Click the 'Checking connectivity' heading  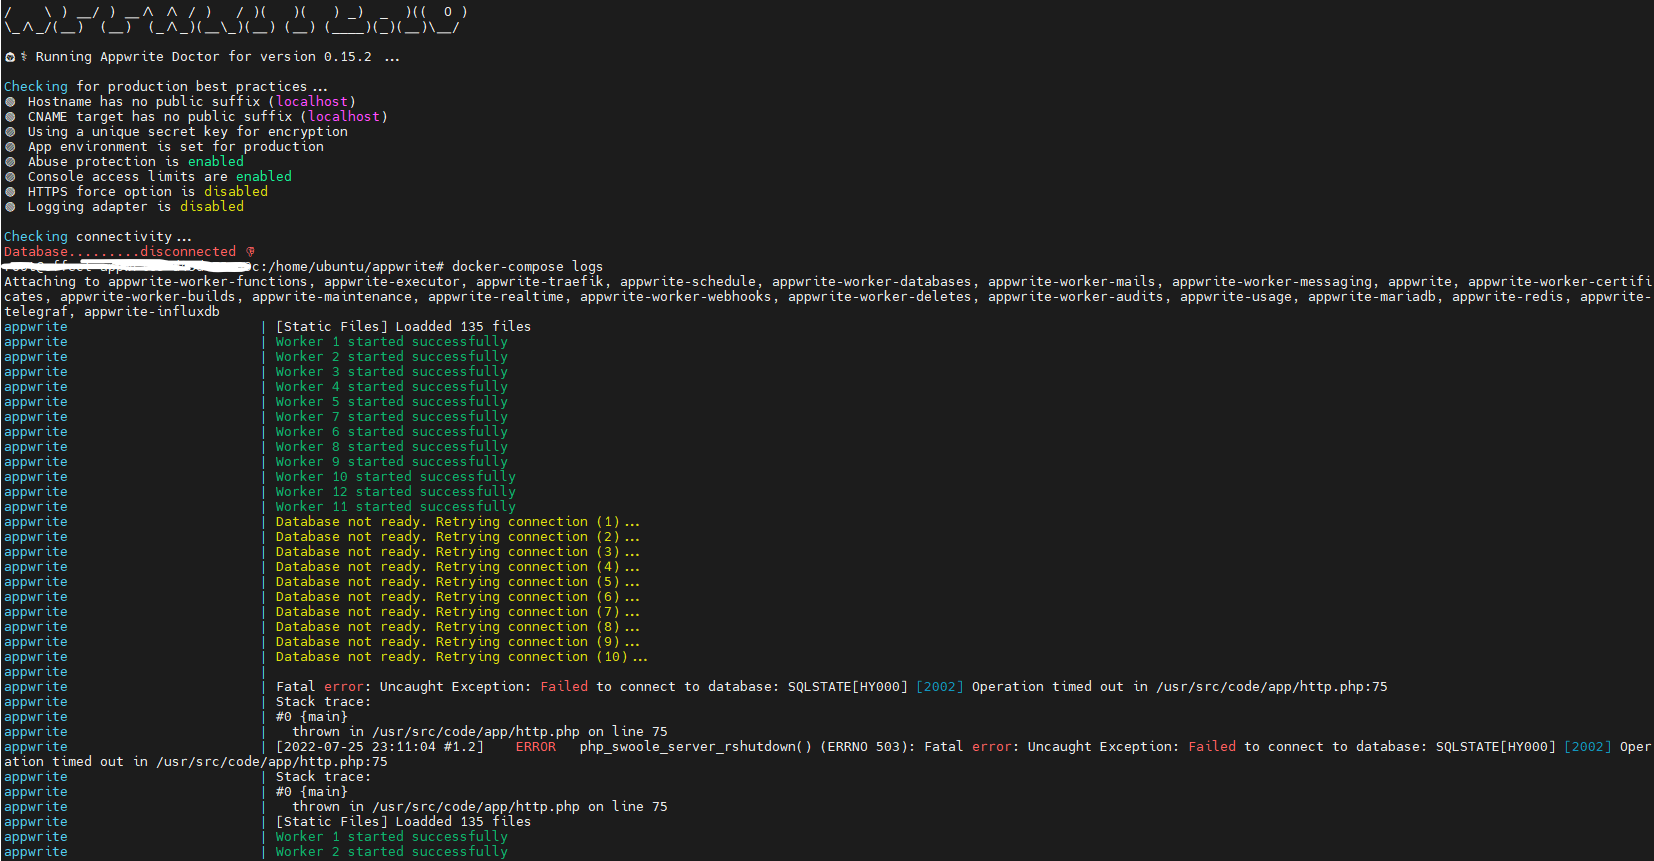coord(97,237)
